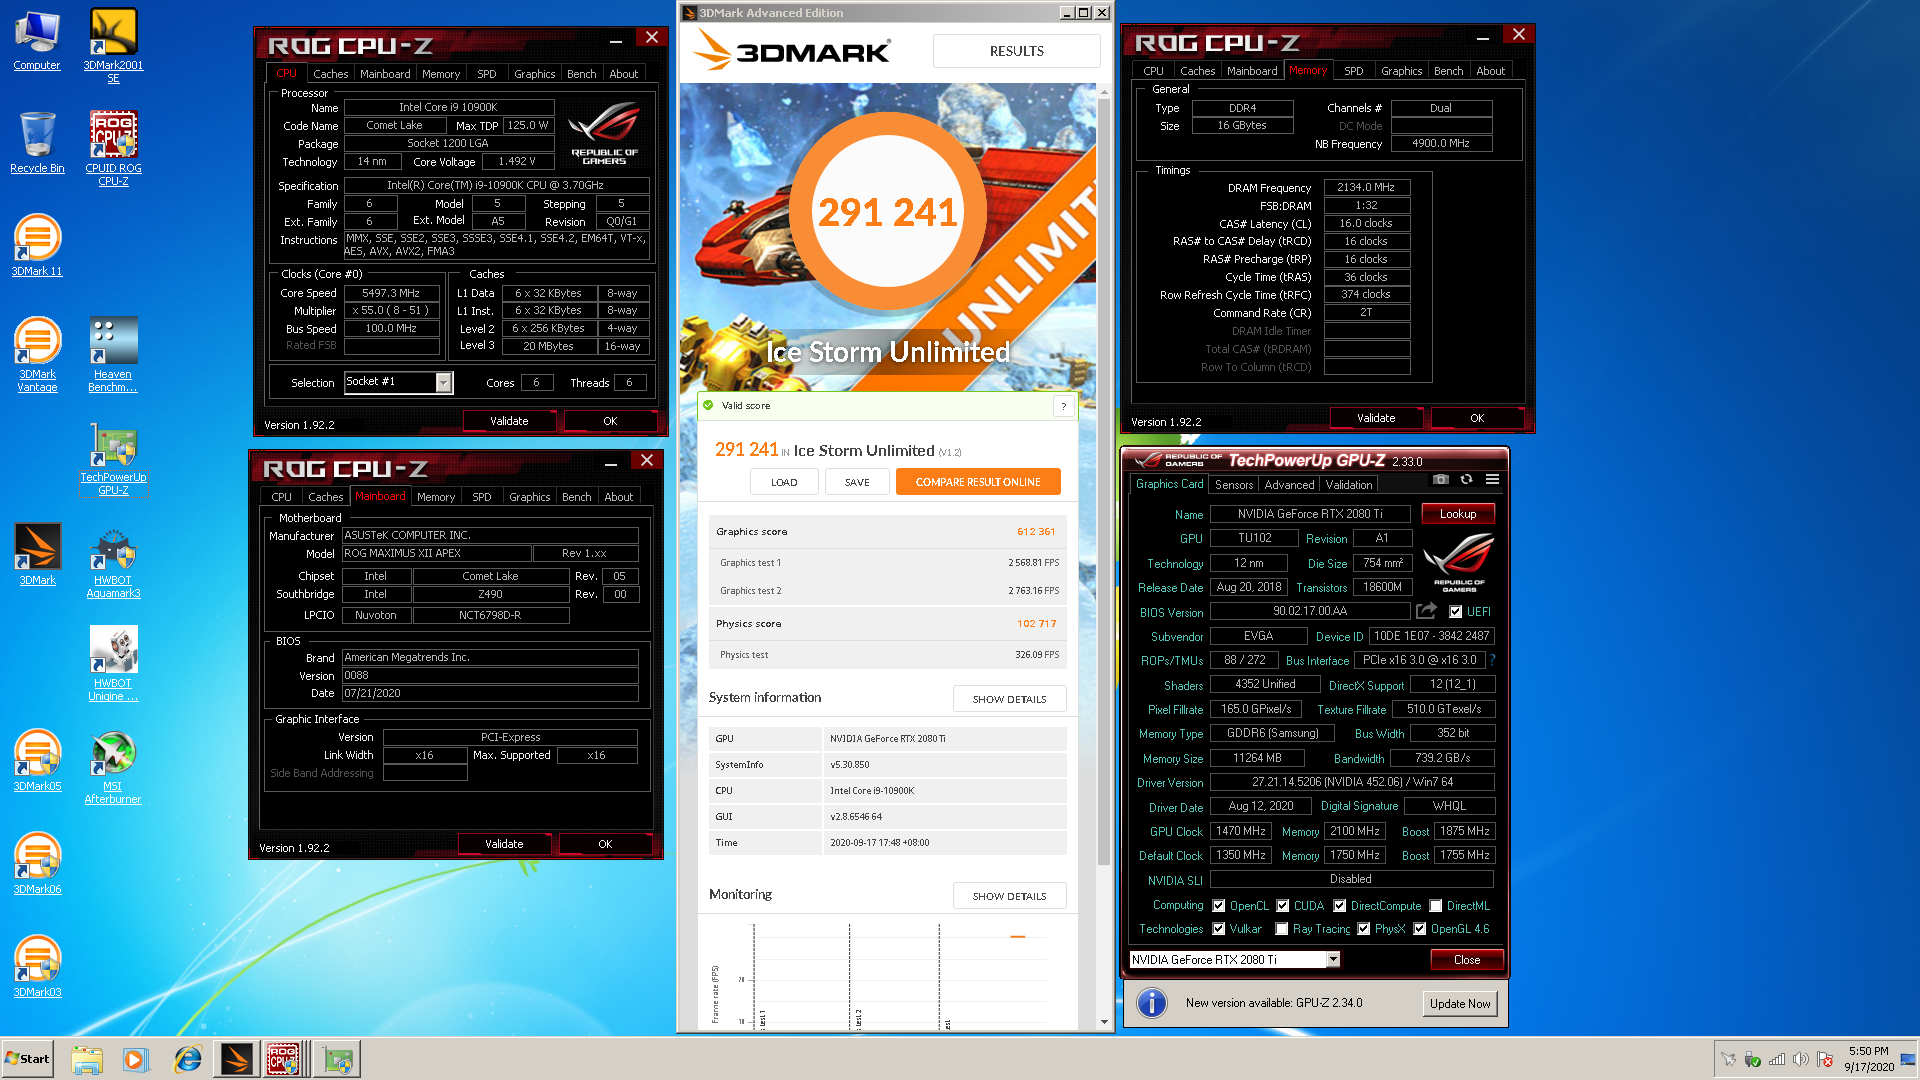Open the Bench tab in Mainboard CPU-Z window

576,497
